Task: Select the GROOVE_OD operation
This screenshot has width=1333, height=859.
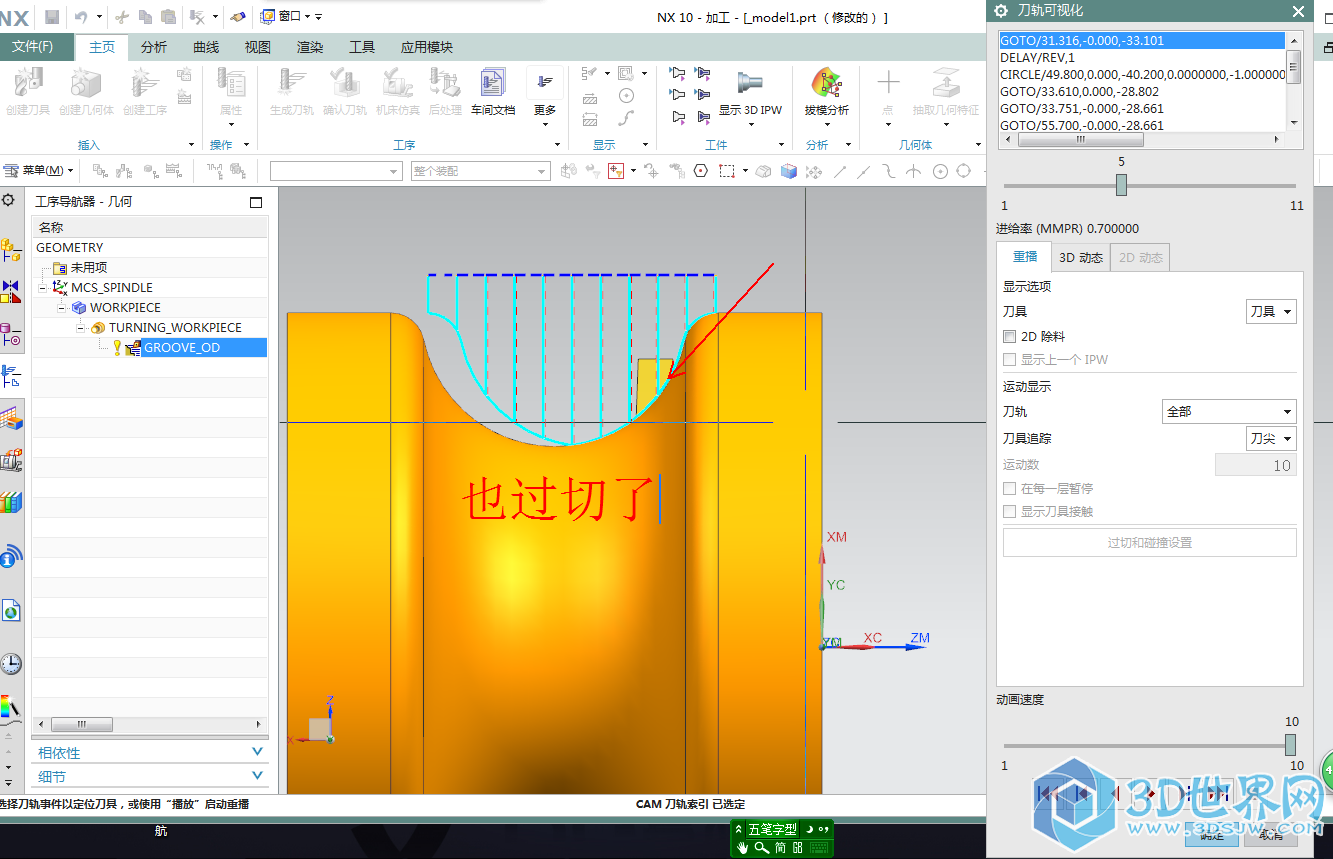Action: [182, 348]
